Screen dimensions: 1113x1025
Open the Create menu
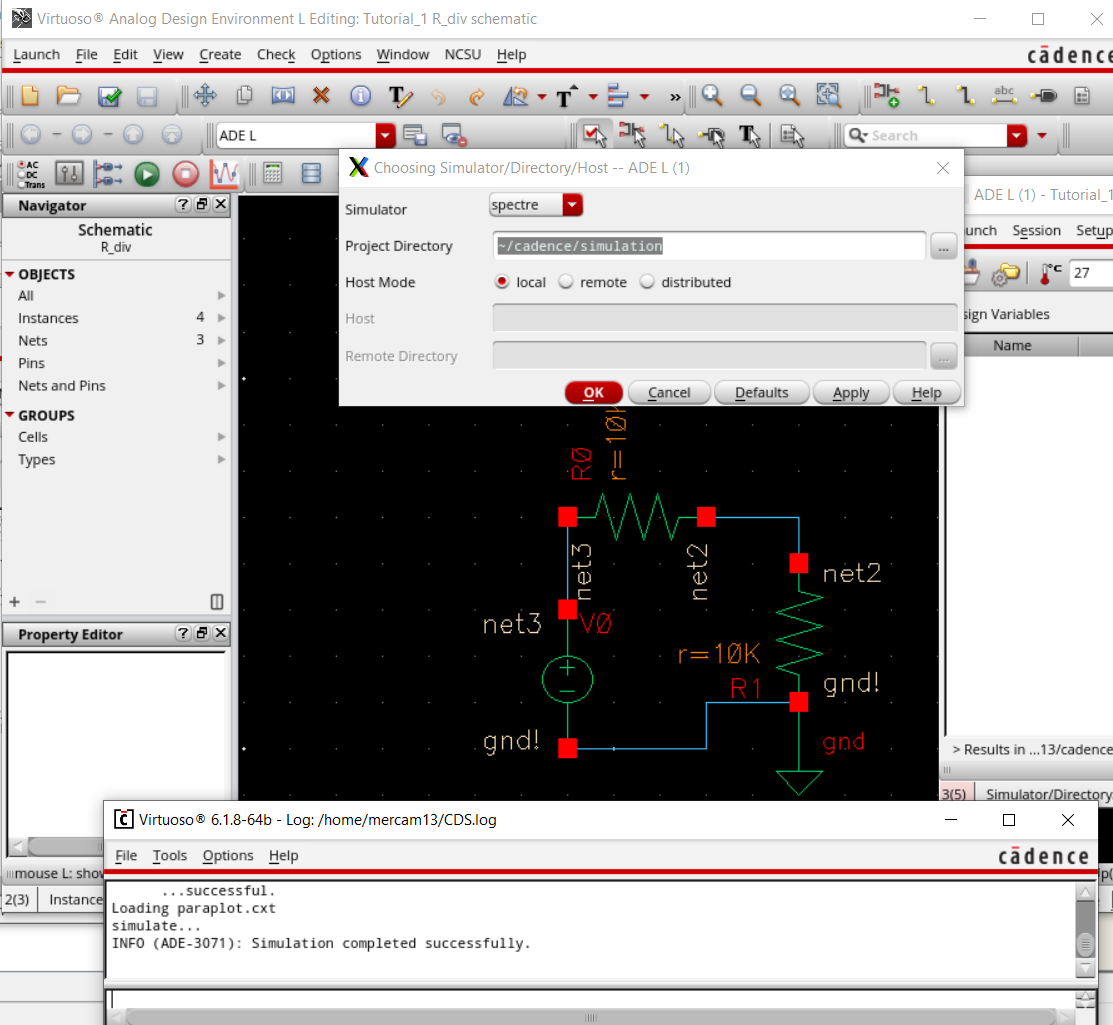coord(219,55)
